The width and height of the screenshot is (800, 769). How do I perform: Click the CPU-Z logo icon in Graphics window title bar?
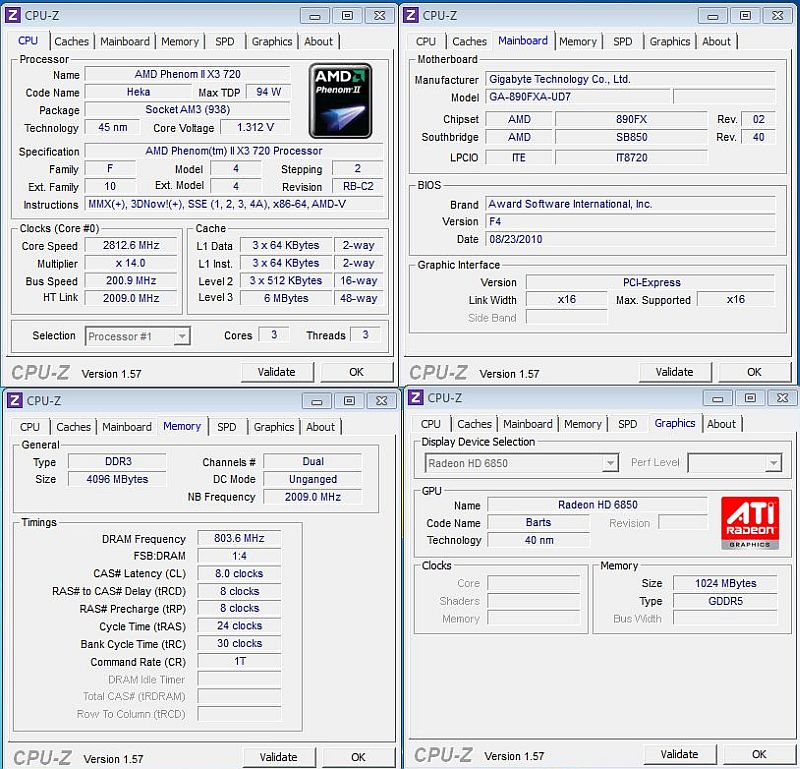(x=416, y=397)
